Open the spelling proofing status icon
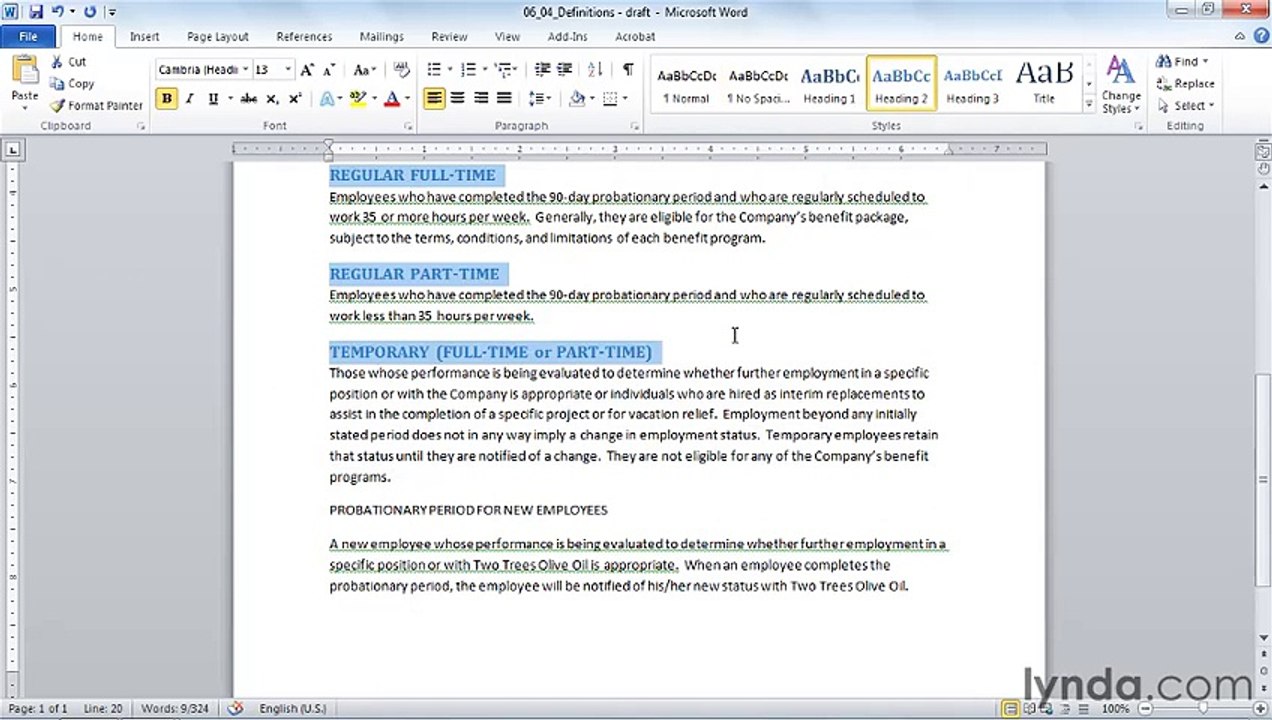 pos(235,708)
